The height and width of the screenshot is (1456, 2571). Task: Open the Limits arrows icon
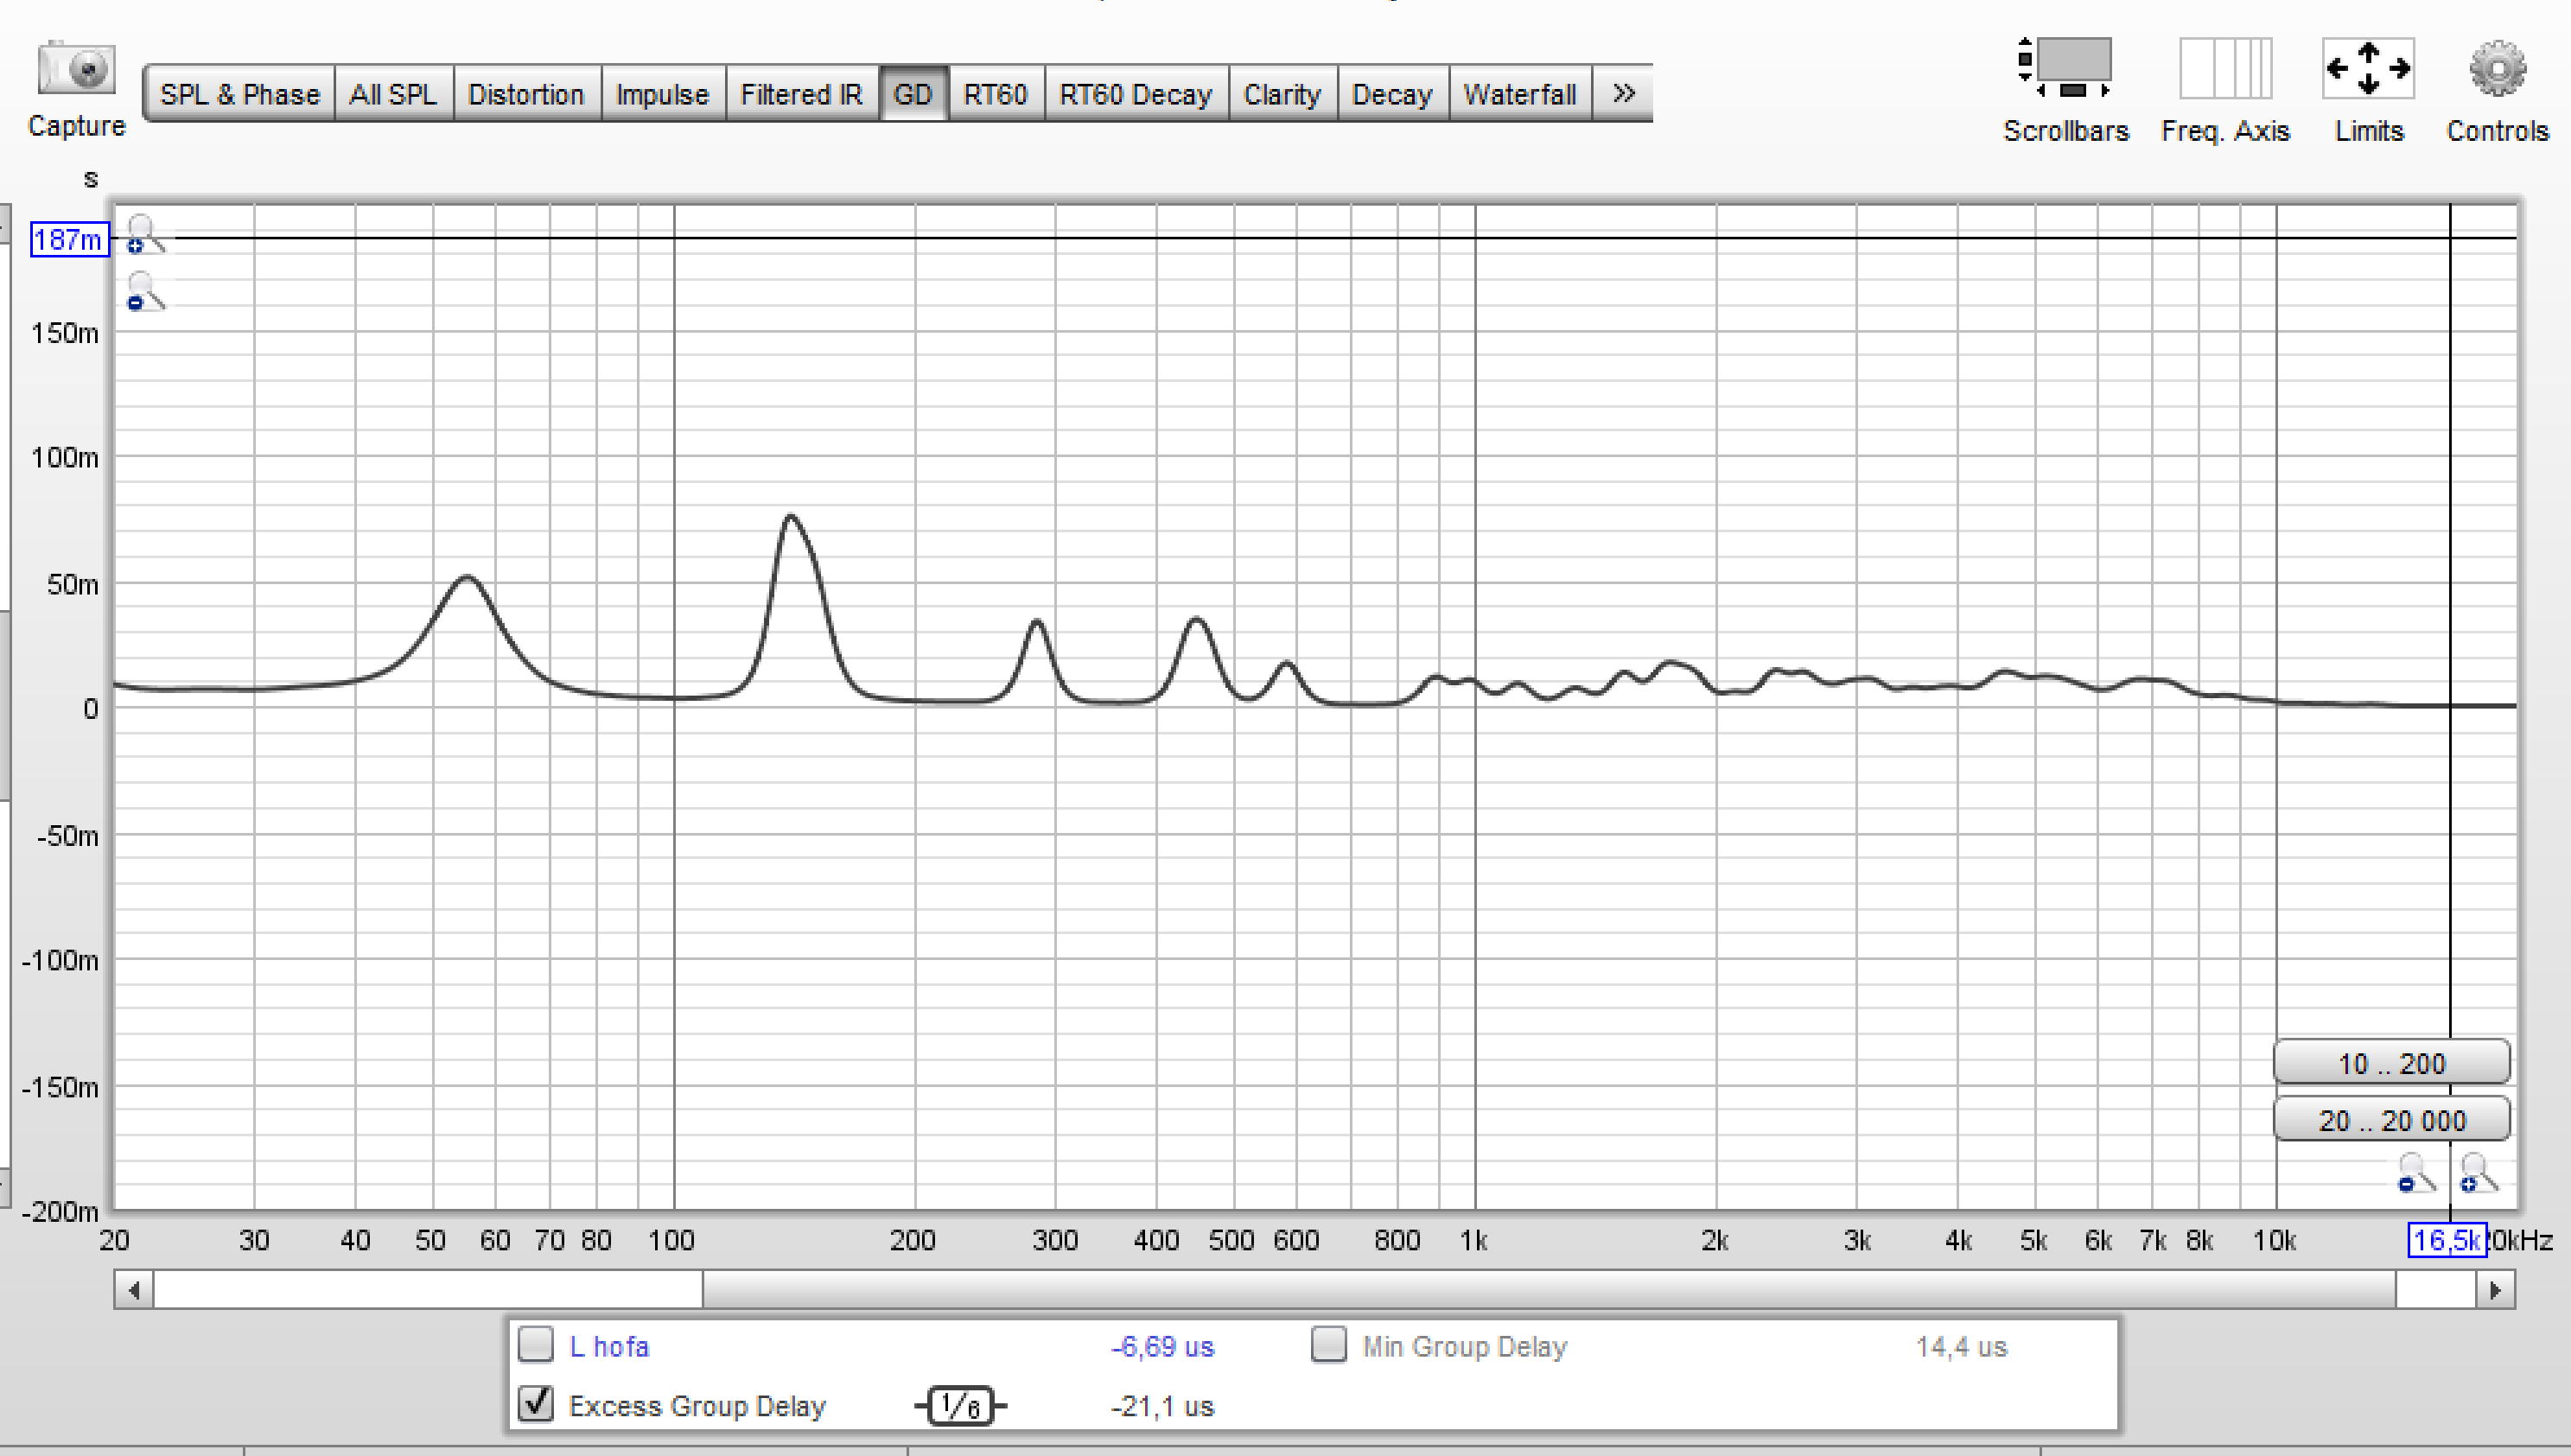coord(2368,68)
